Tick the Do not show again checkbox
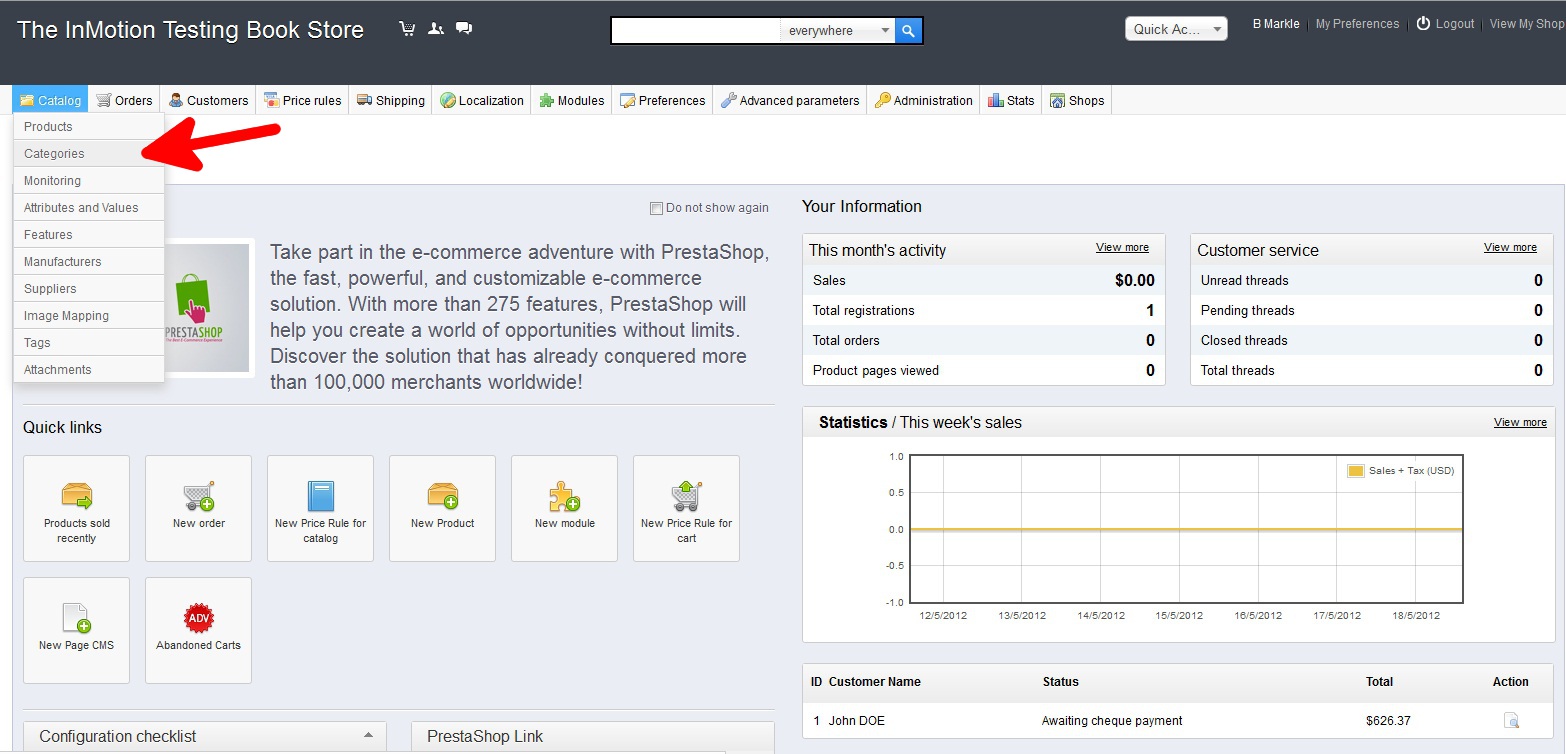 tap(656, 208)
